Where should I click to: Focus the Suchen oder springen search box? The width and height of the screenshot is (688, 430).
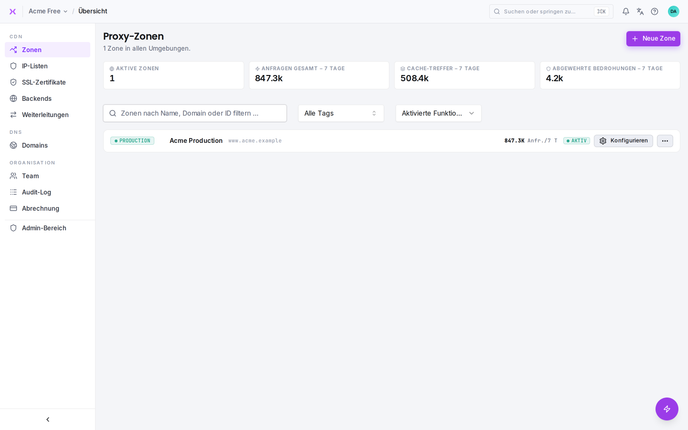(x=551, y=11)
